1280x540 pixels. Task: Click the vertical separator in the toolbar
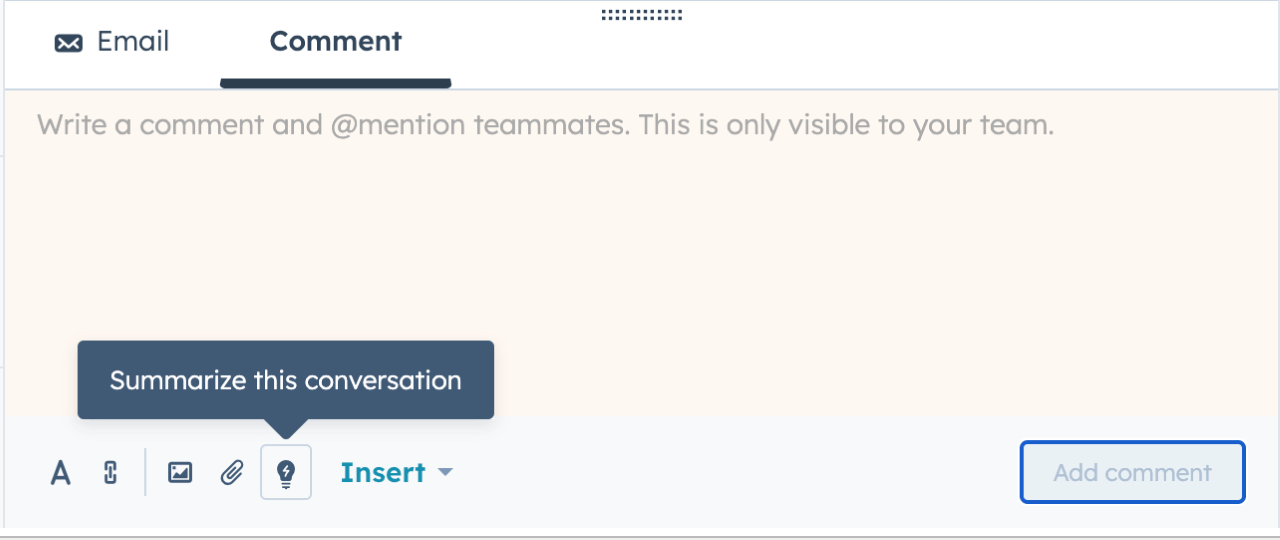click(146, 473)
